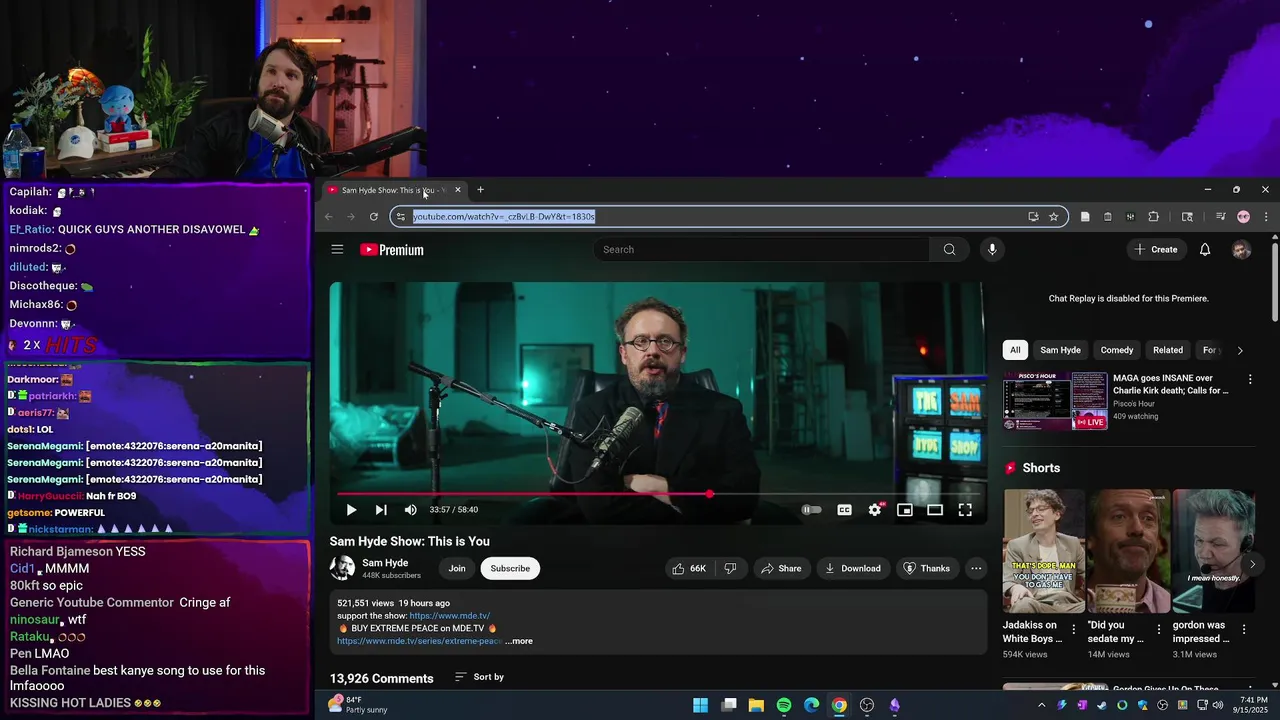The width and height of the screenshot is (1280, 720).
Task: Close the Sam Hyde Show tab
Action: coord(458,190)
